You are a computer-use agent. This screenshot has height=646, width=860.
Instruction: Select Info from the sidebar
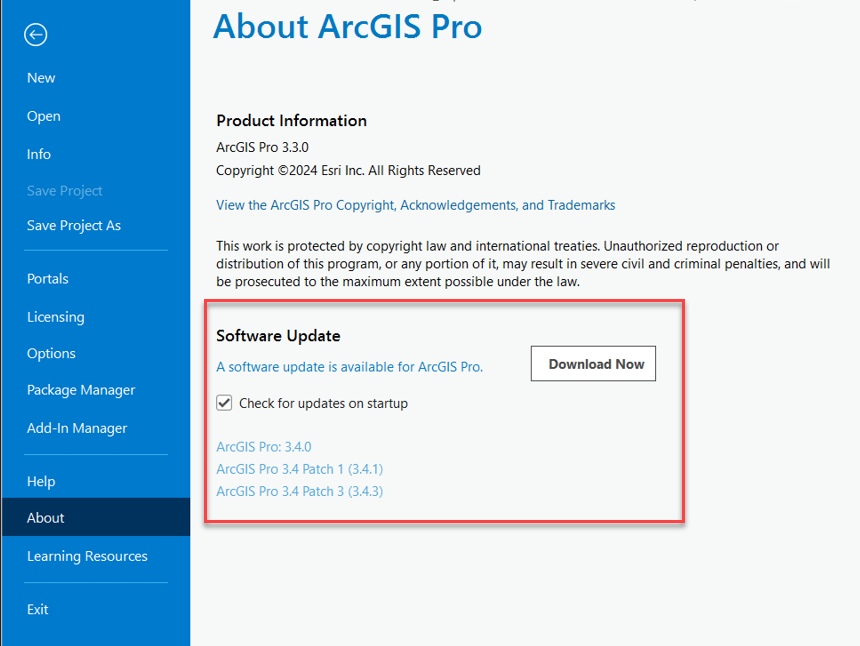(x=38, y=154)
